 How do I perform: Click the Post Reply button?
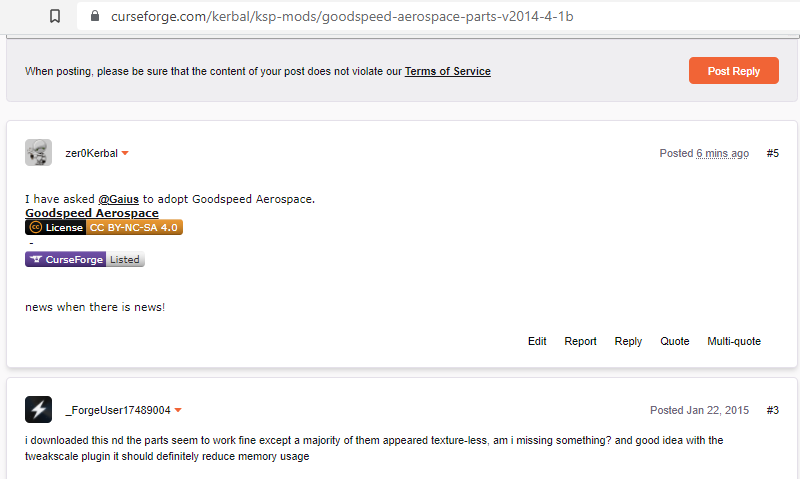tap(734, 71)
